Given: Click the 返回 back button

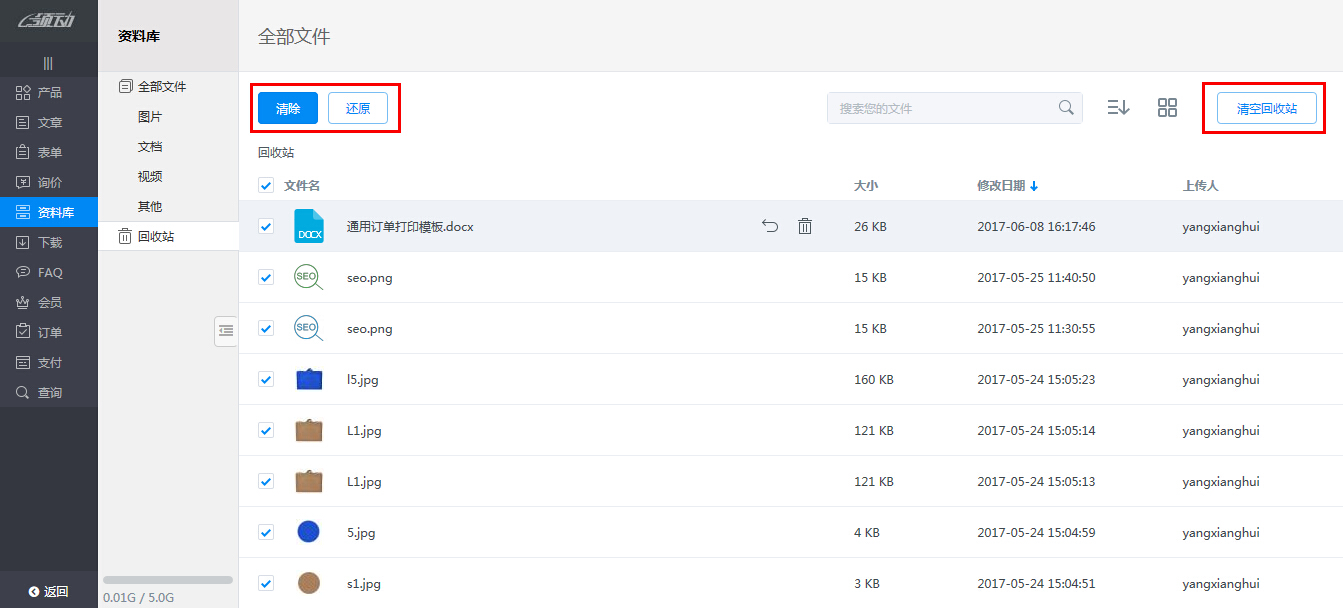Looking at the screenshot, I should pyautogui.click(x=49, y=591).
